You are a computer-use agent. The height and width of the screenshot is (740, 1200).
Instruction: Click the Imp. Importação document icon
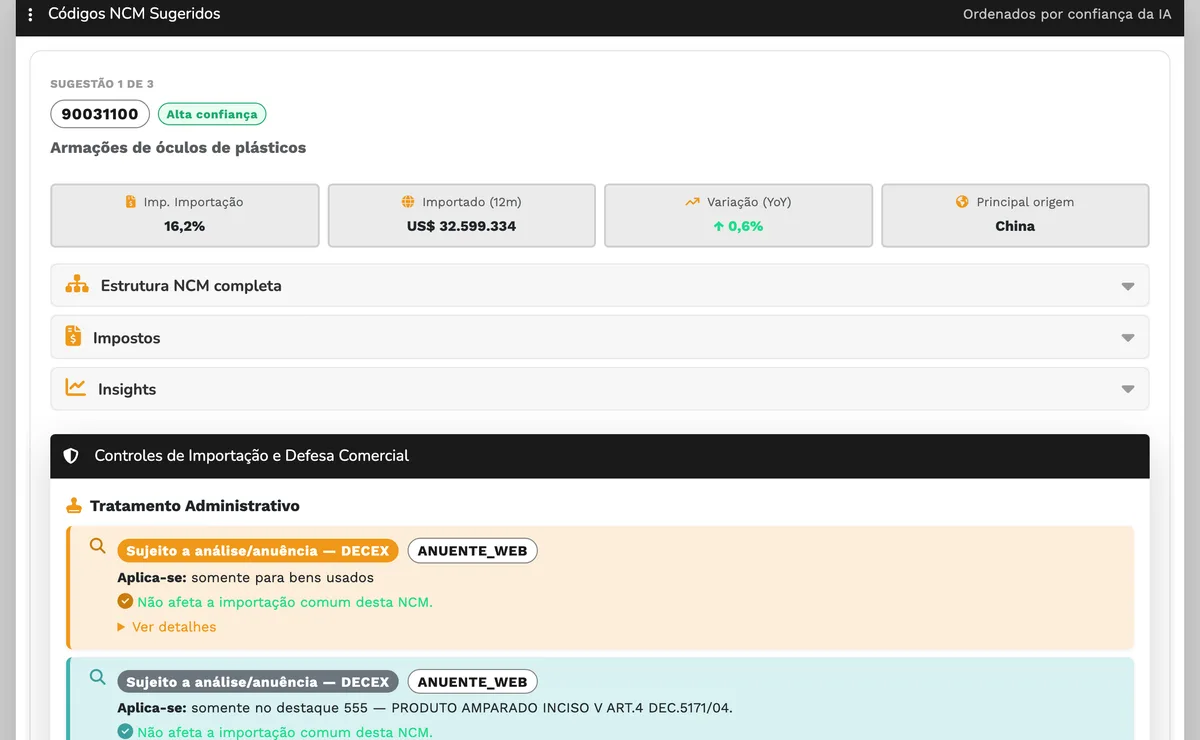click(131, 202)
